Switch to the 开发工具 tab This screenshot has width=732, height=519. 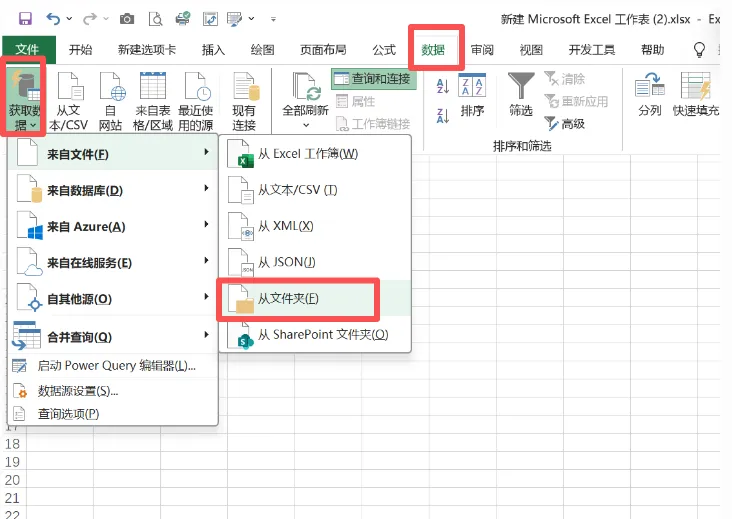click(592, 49)
